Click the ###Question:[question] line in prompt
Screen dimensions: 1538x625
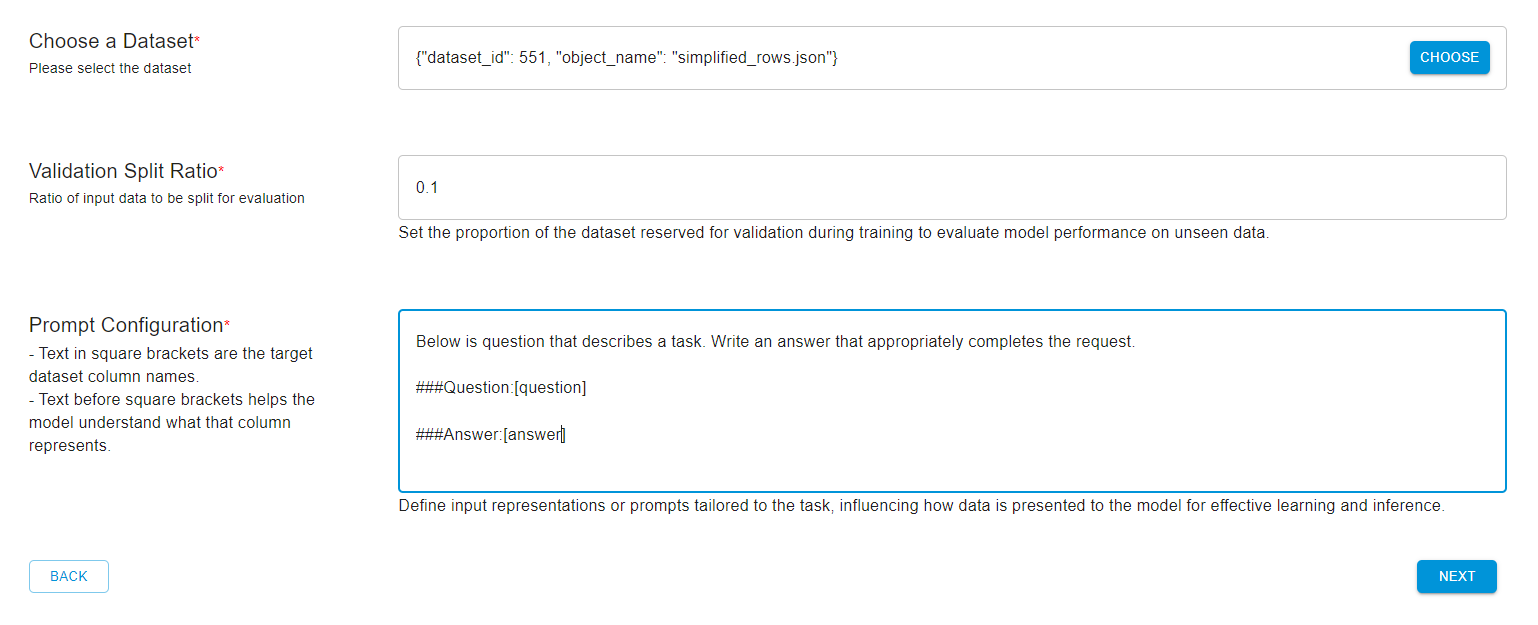coord(501,388)
